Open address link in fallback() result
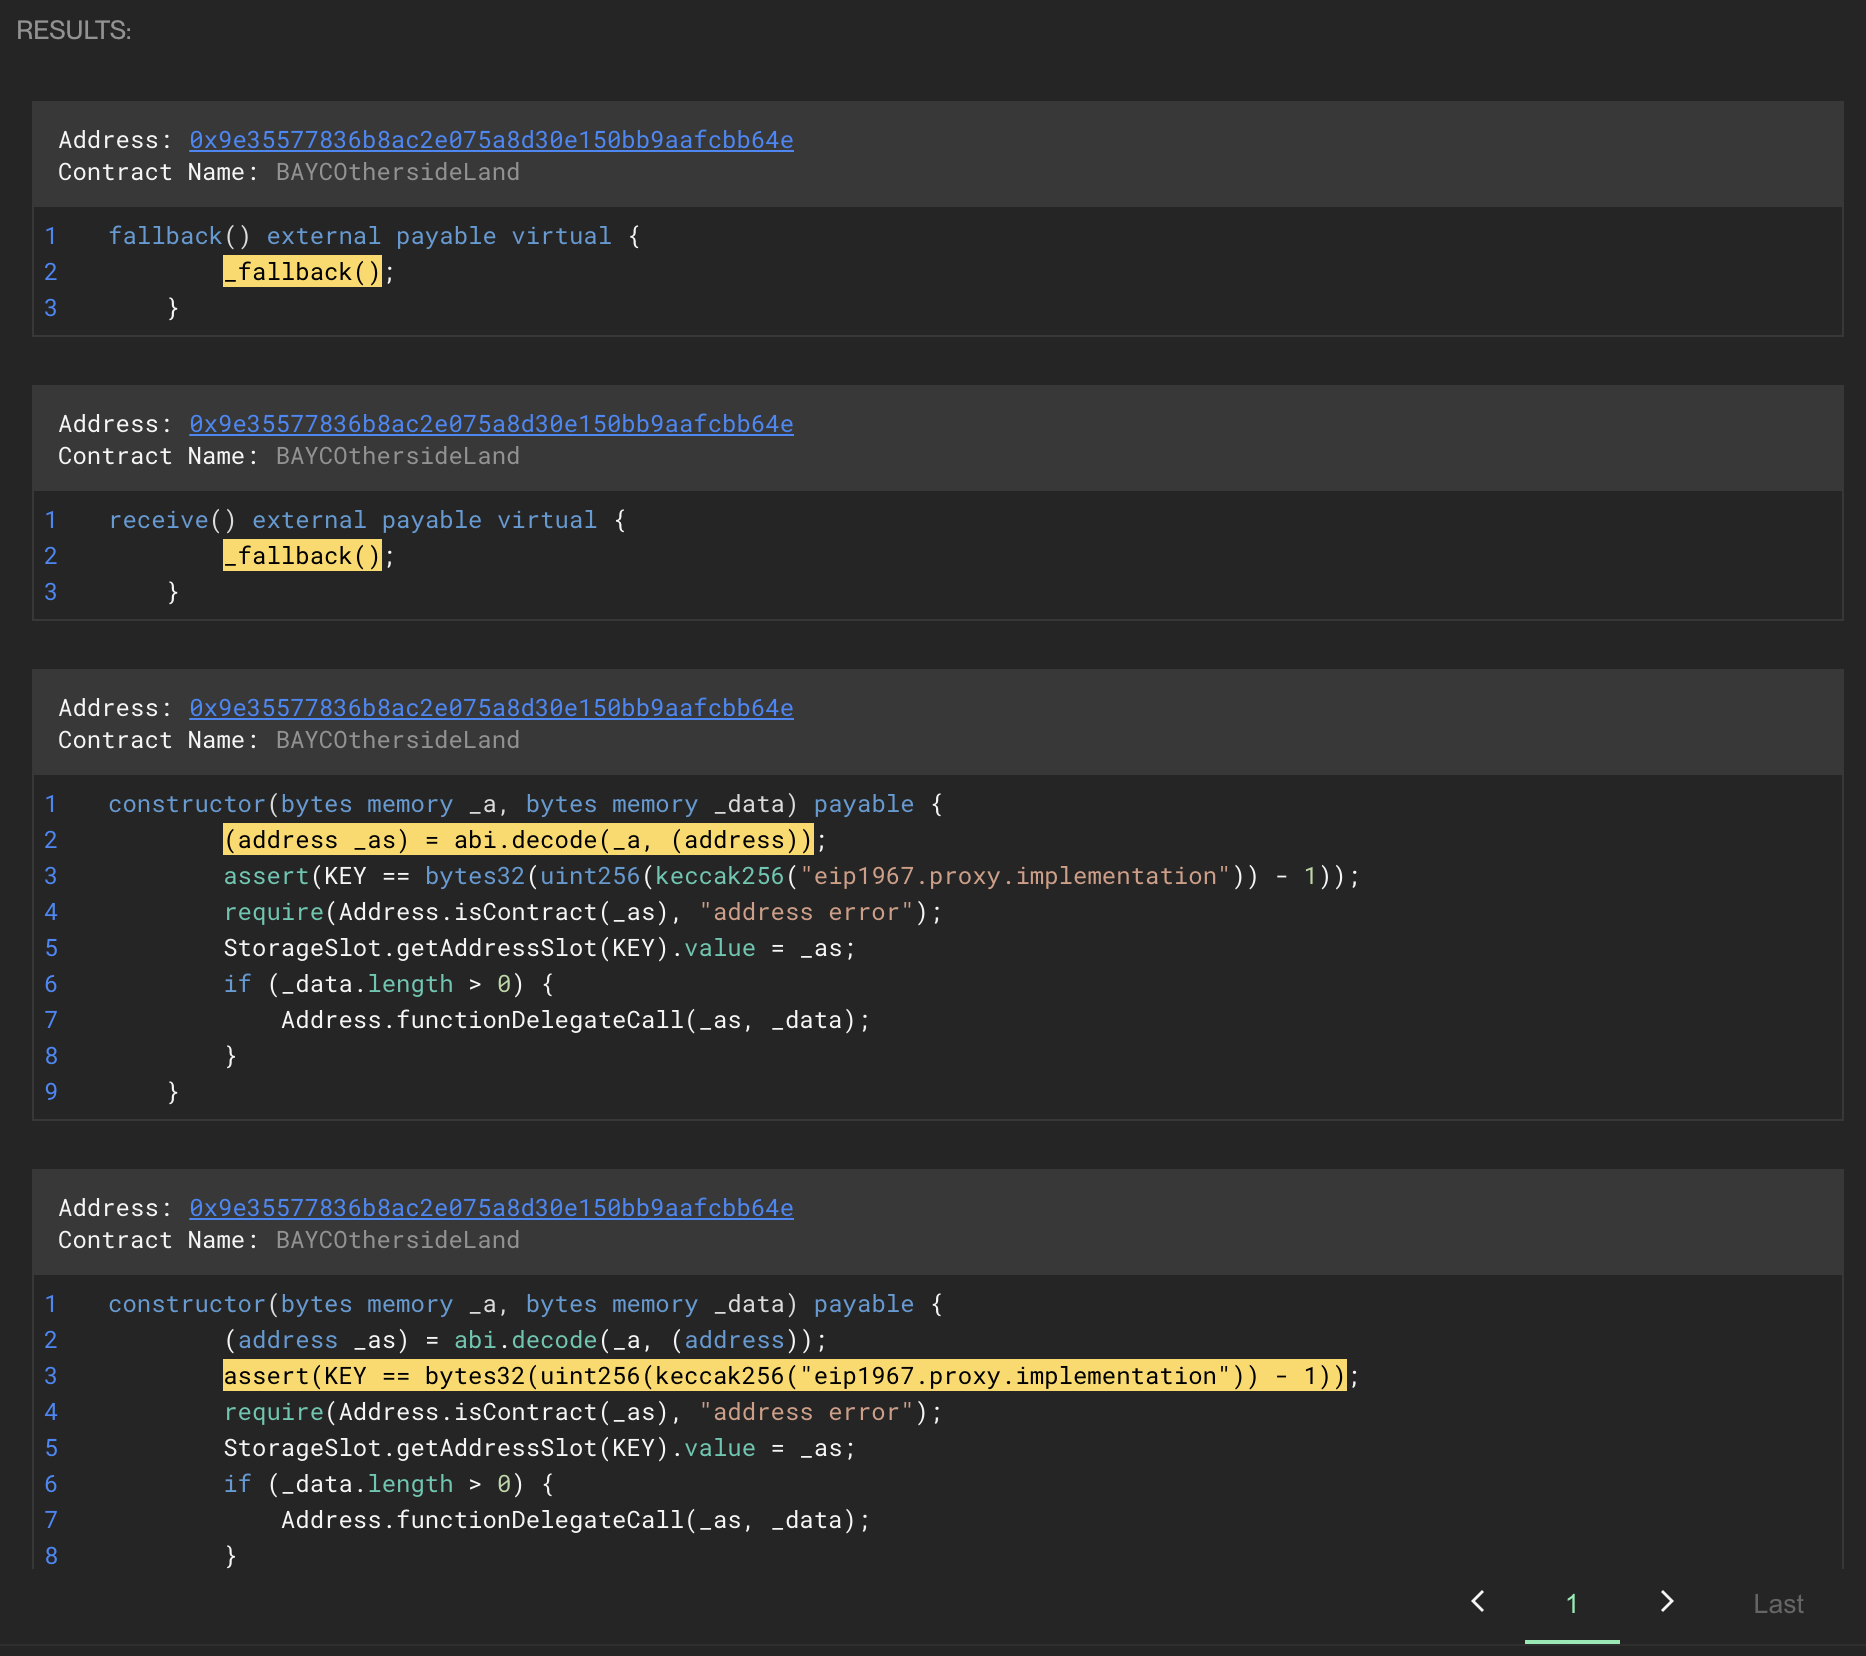1866x1656 pixels. click(491, 140)
